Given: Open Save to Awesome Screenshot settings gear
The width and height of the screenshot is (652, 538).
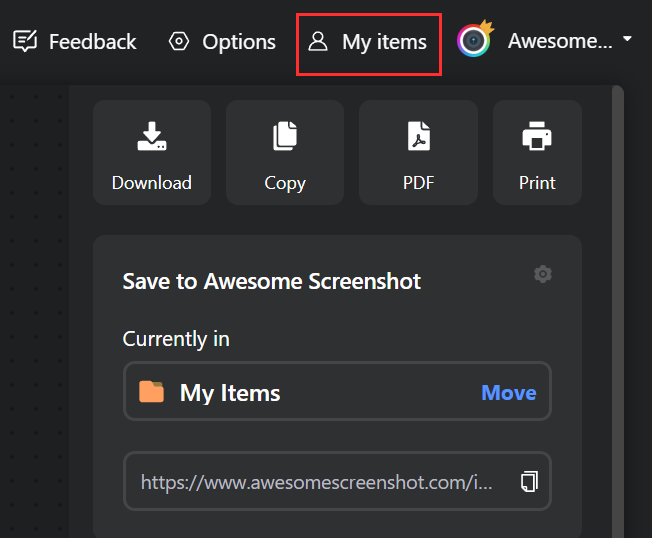Looking at the screenshot, I should 543,274.
